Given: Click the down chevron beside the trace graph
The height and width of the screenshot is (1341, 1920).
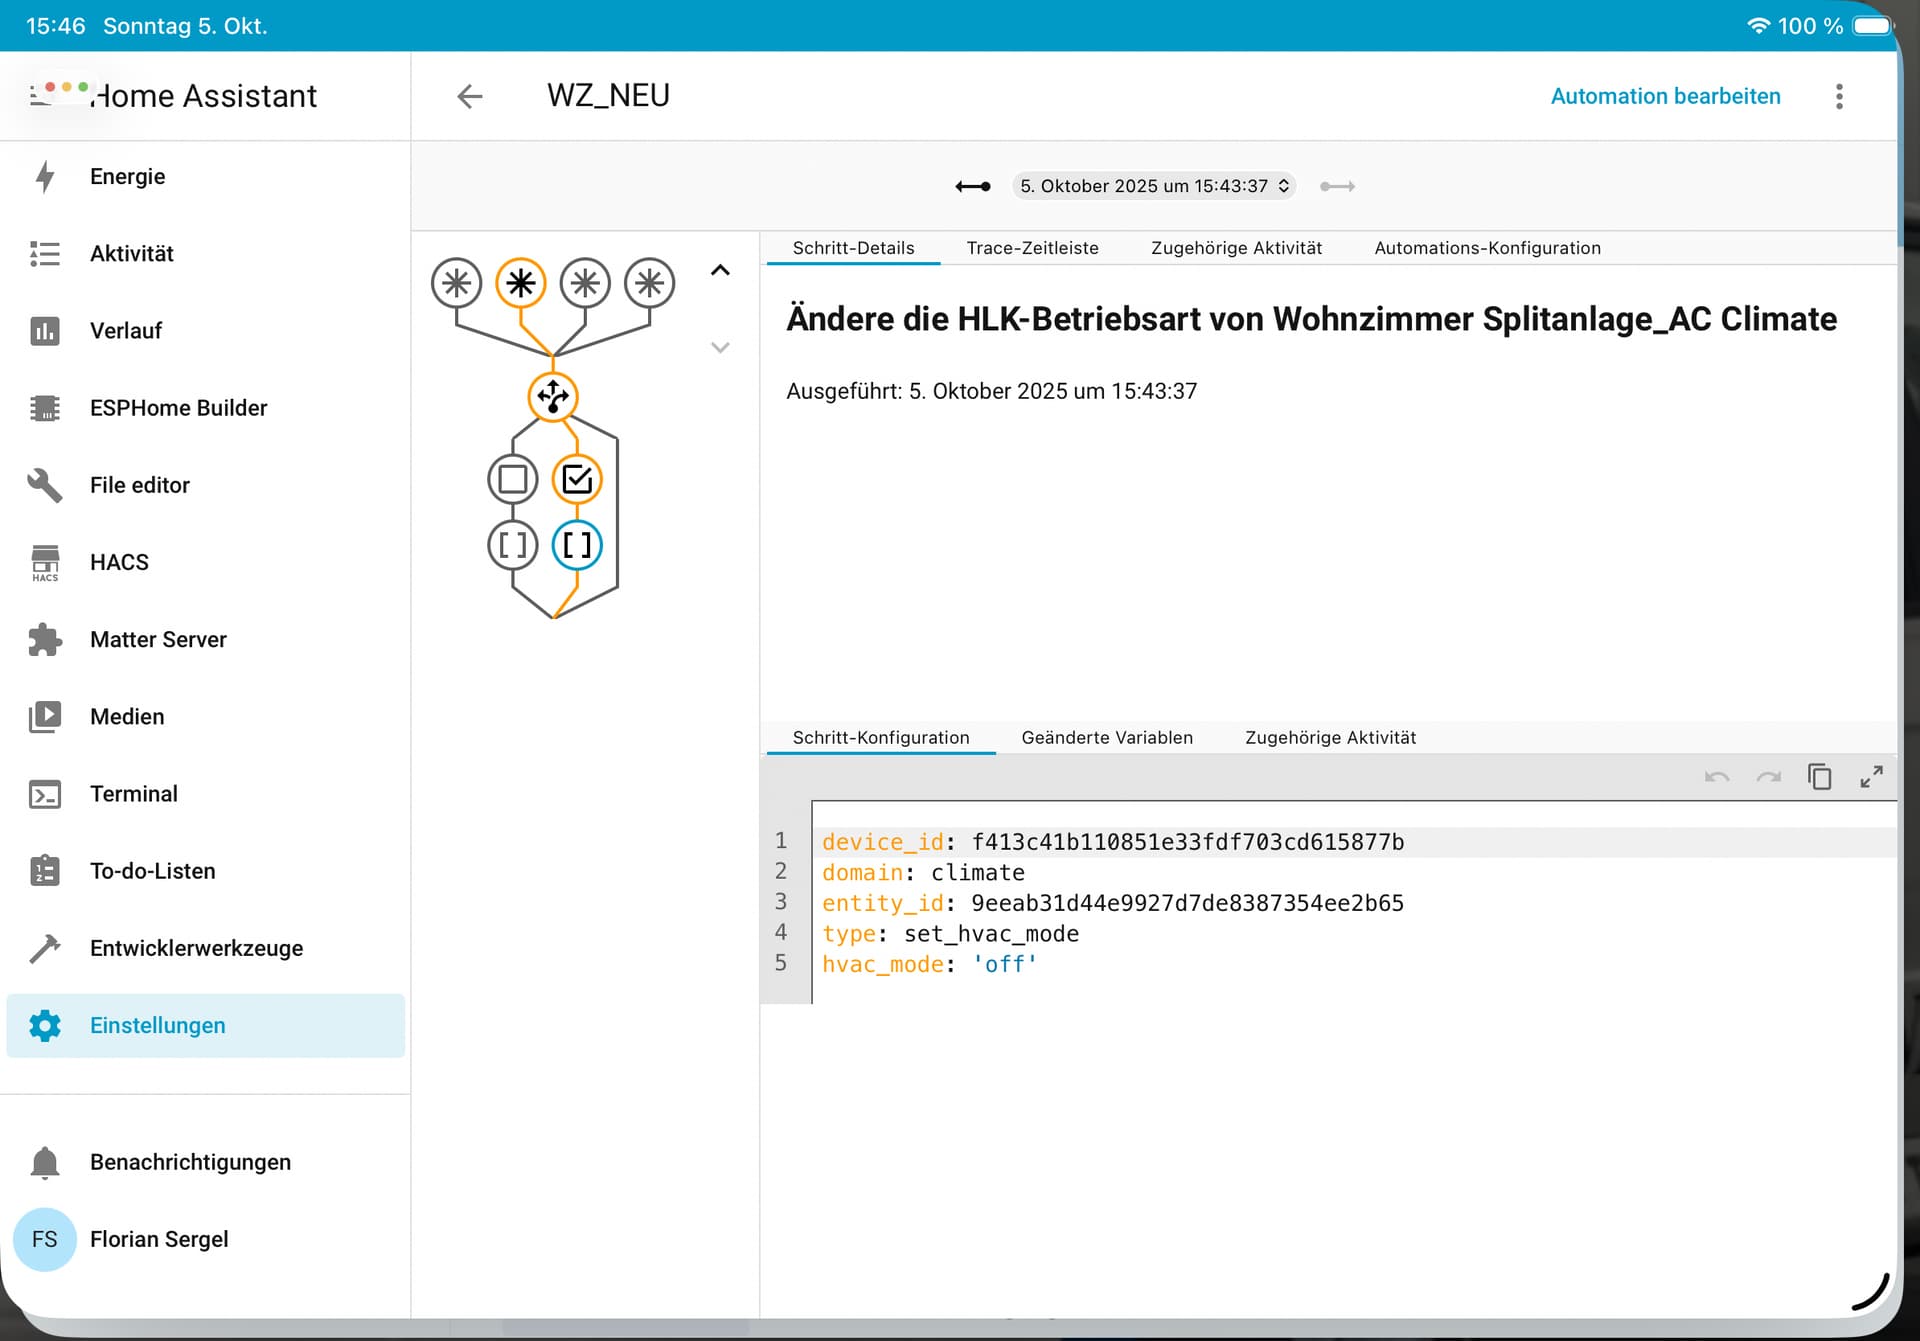Looking at the screenshot, I should [x=720, y=347].
